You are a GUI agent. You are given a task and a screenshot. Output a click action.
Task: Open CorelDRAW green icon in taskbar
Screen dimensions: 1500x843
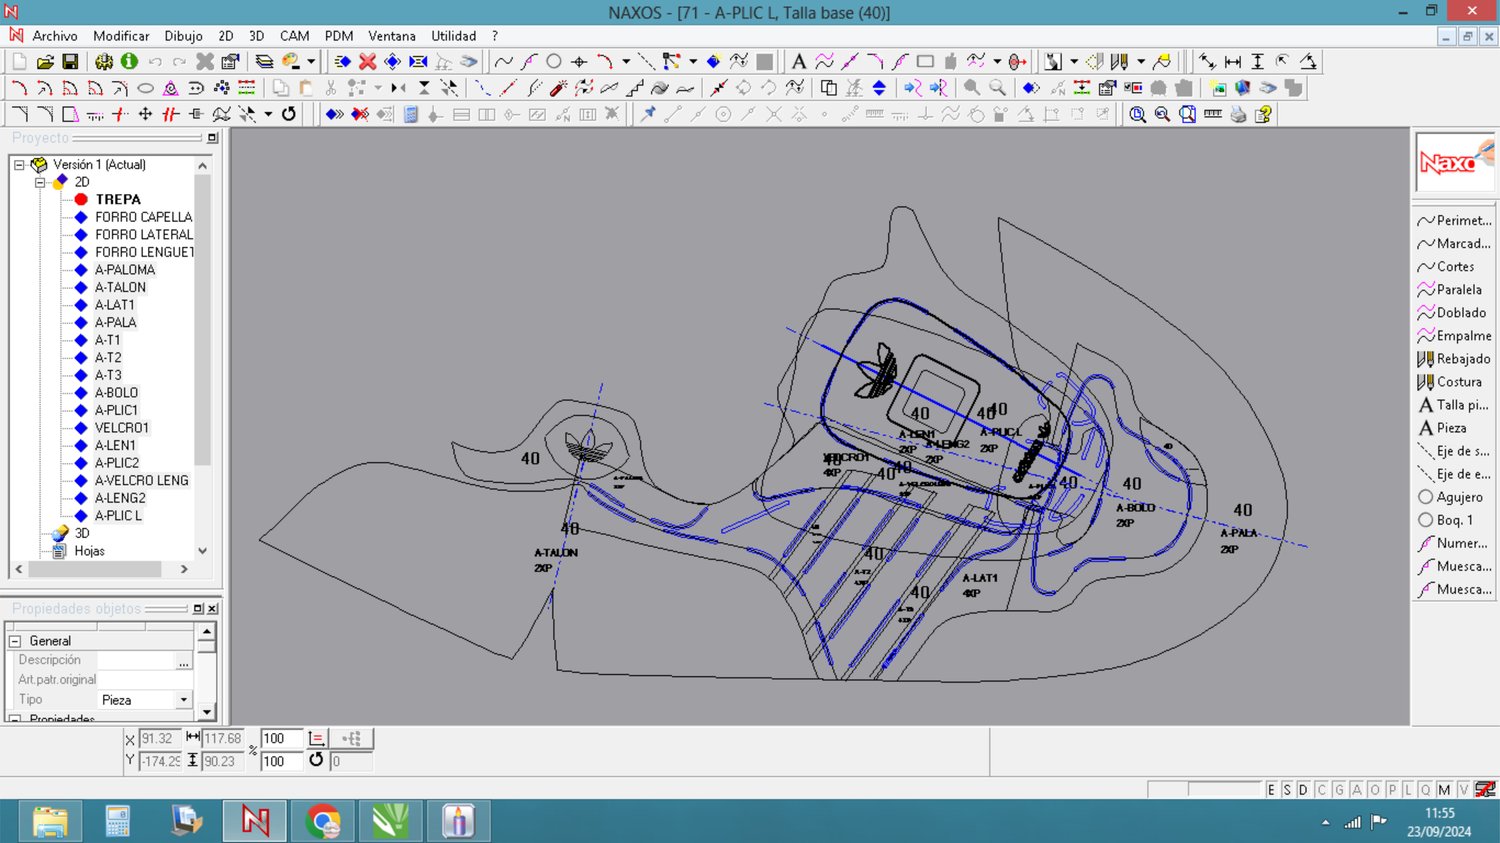pos(390,821)
